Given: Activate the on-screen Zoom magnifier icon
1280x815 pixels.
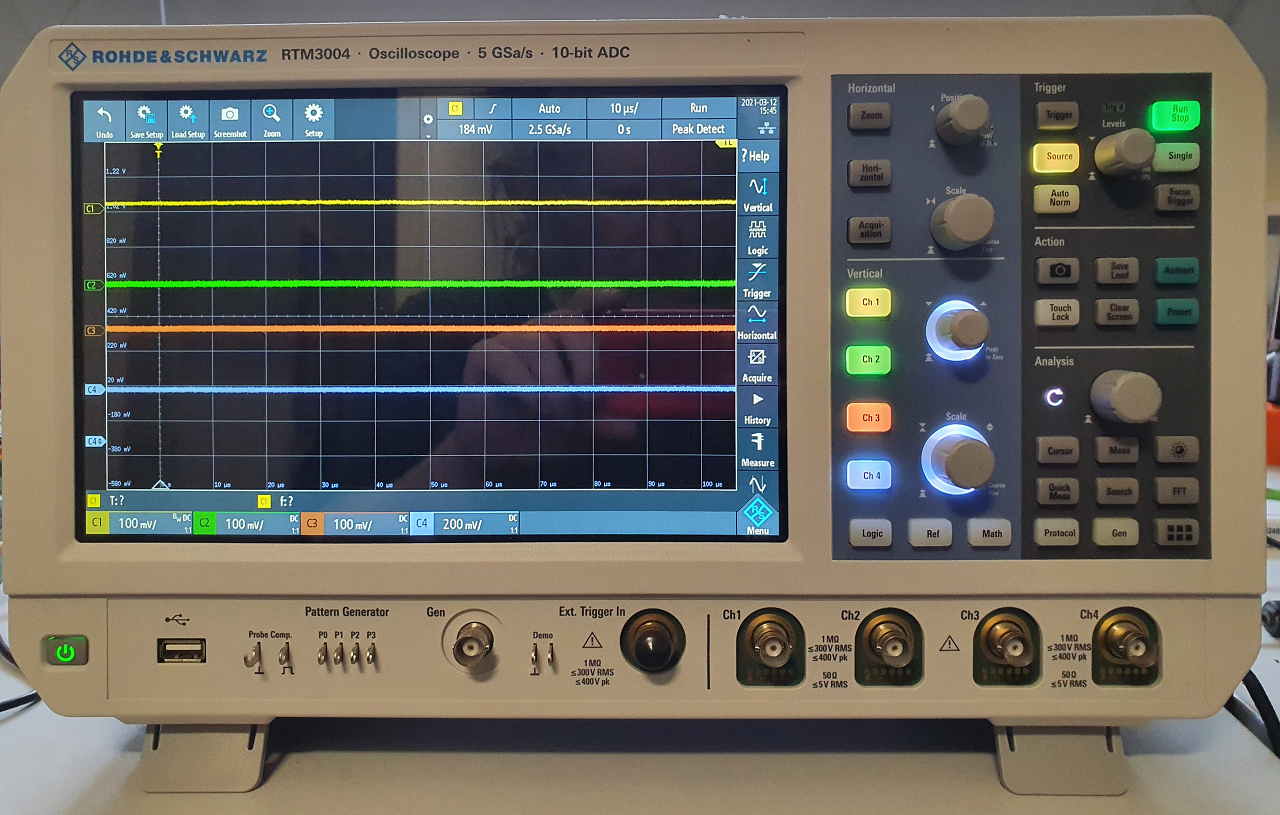Looking at the screenshot, I should [272, 120].
